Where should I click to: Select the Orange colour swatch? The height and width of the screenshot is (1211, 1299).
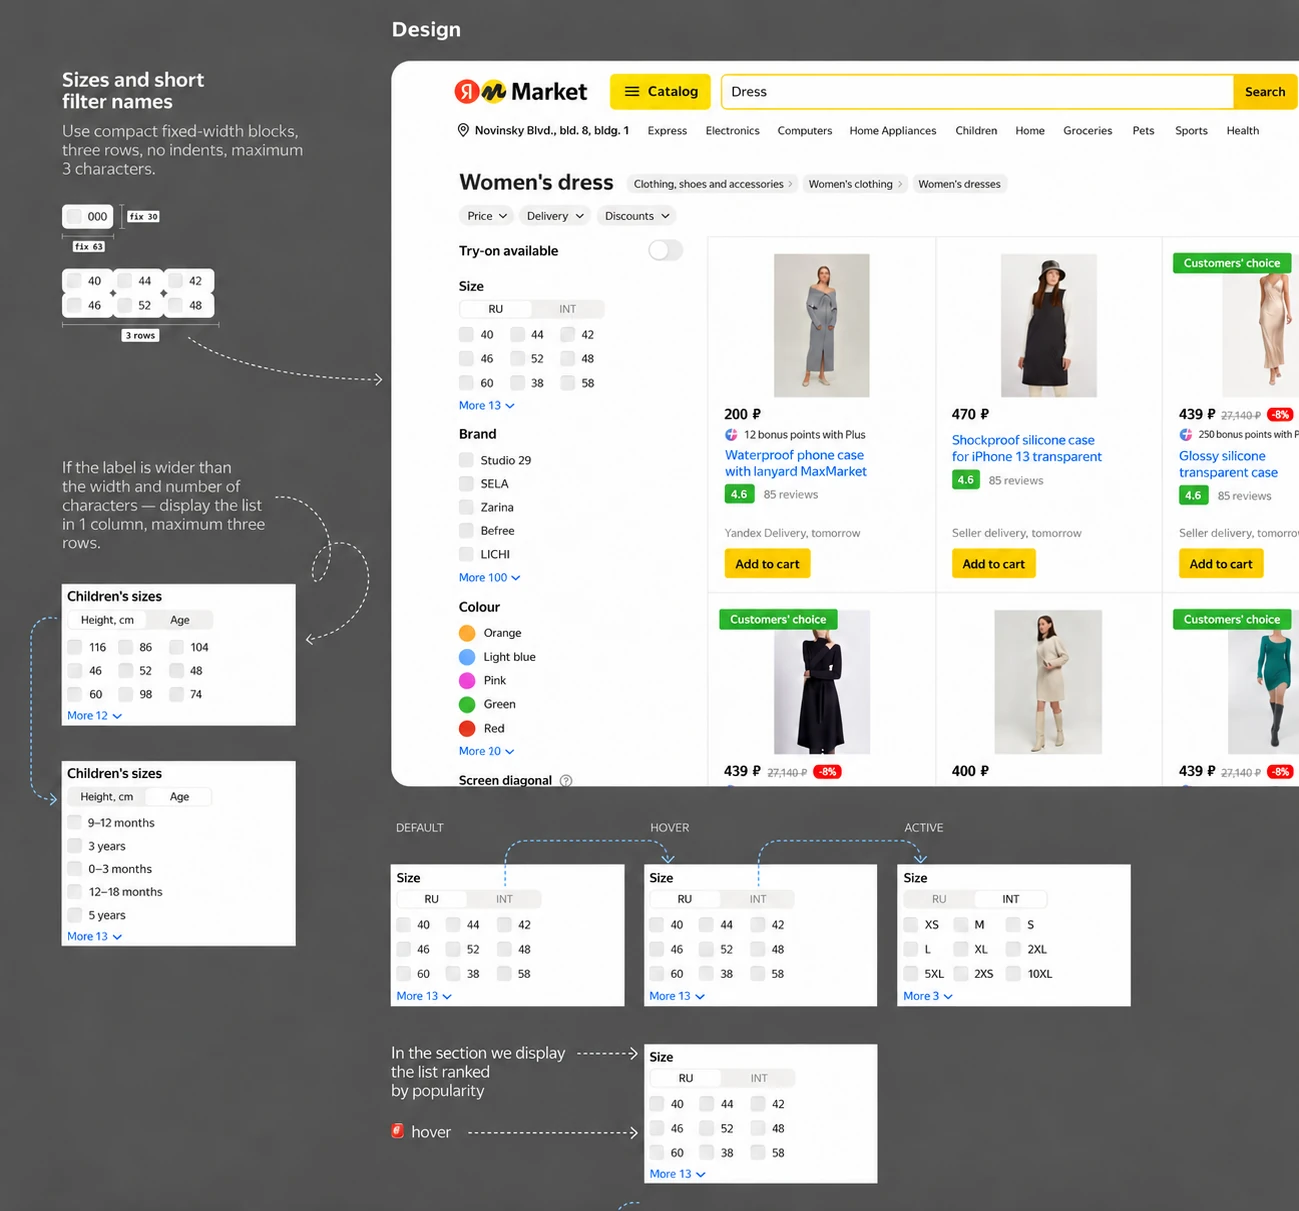pos(467,633)
